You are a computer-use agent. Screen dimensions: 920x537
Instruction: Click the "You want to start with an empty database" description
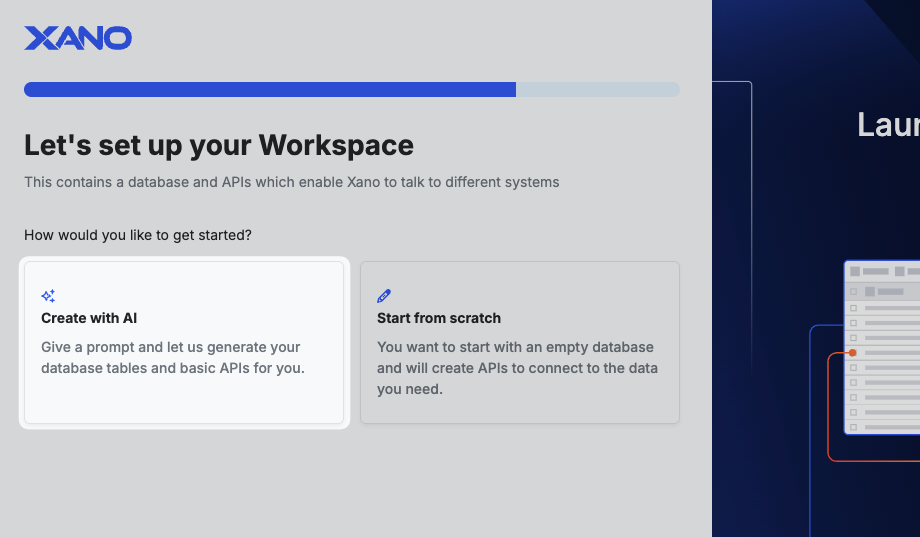(x=518, y=368)
